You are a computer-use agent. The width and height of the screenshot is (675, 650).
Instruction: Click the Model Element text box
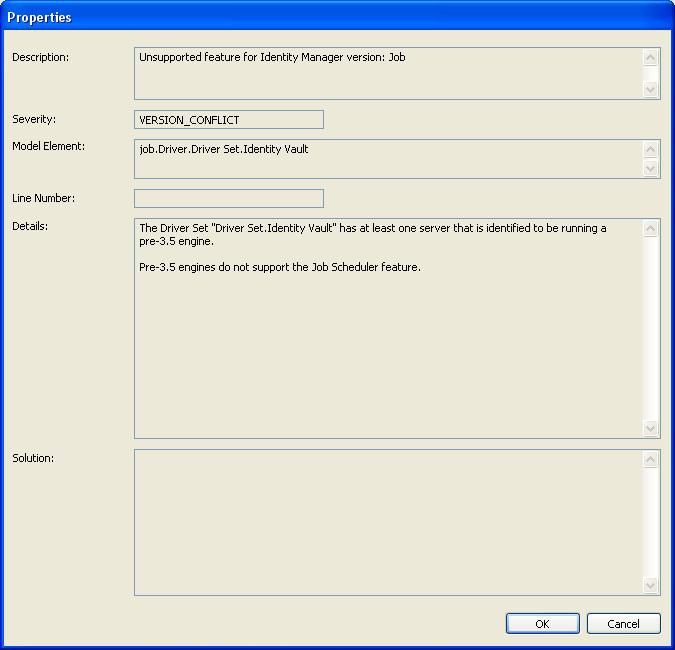click(397, 158)
